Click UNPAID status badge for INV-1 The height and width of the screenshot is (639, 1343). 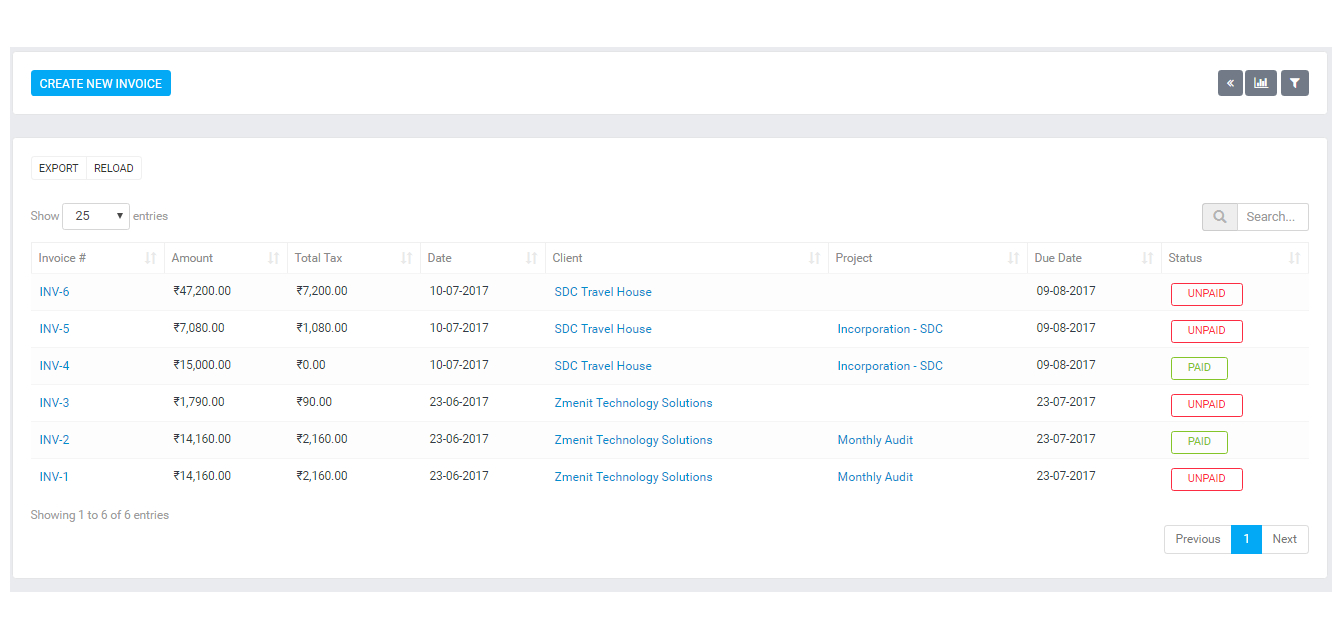click(x=1206, y=479)
